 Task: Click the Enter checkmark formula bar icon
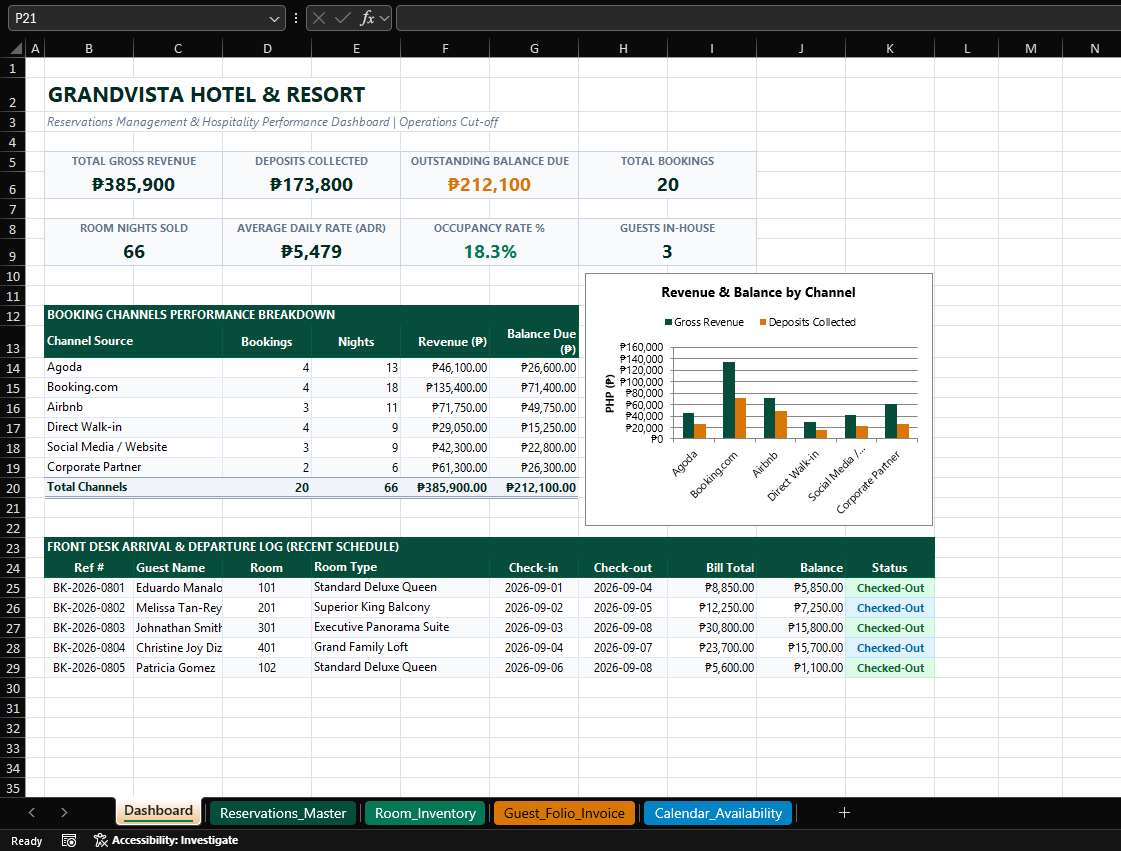click(342, 18)
